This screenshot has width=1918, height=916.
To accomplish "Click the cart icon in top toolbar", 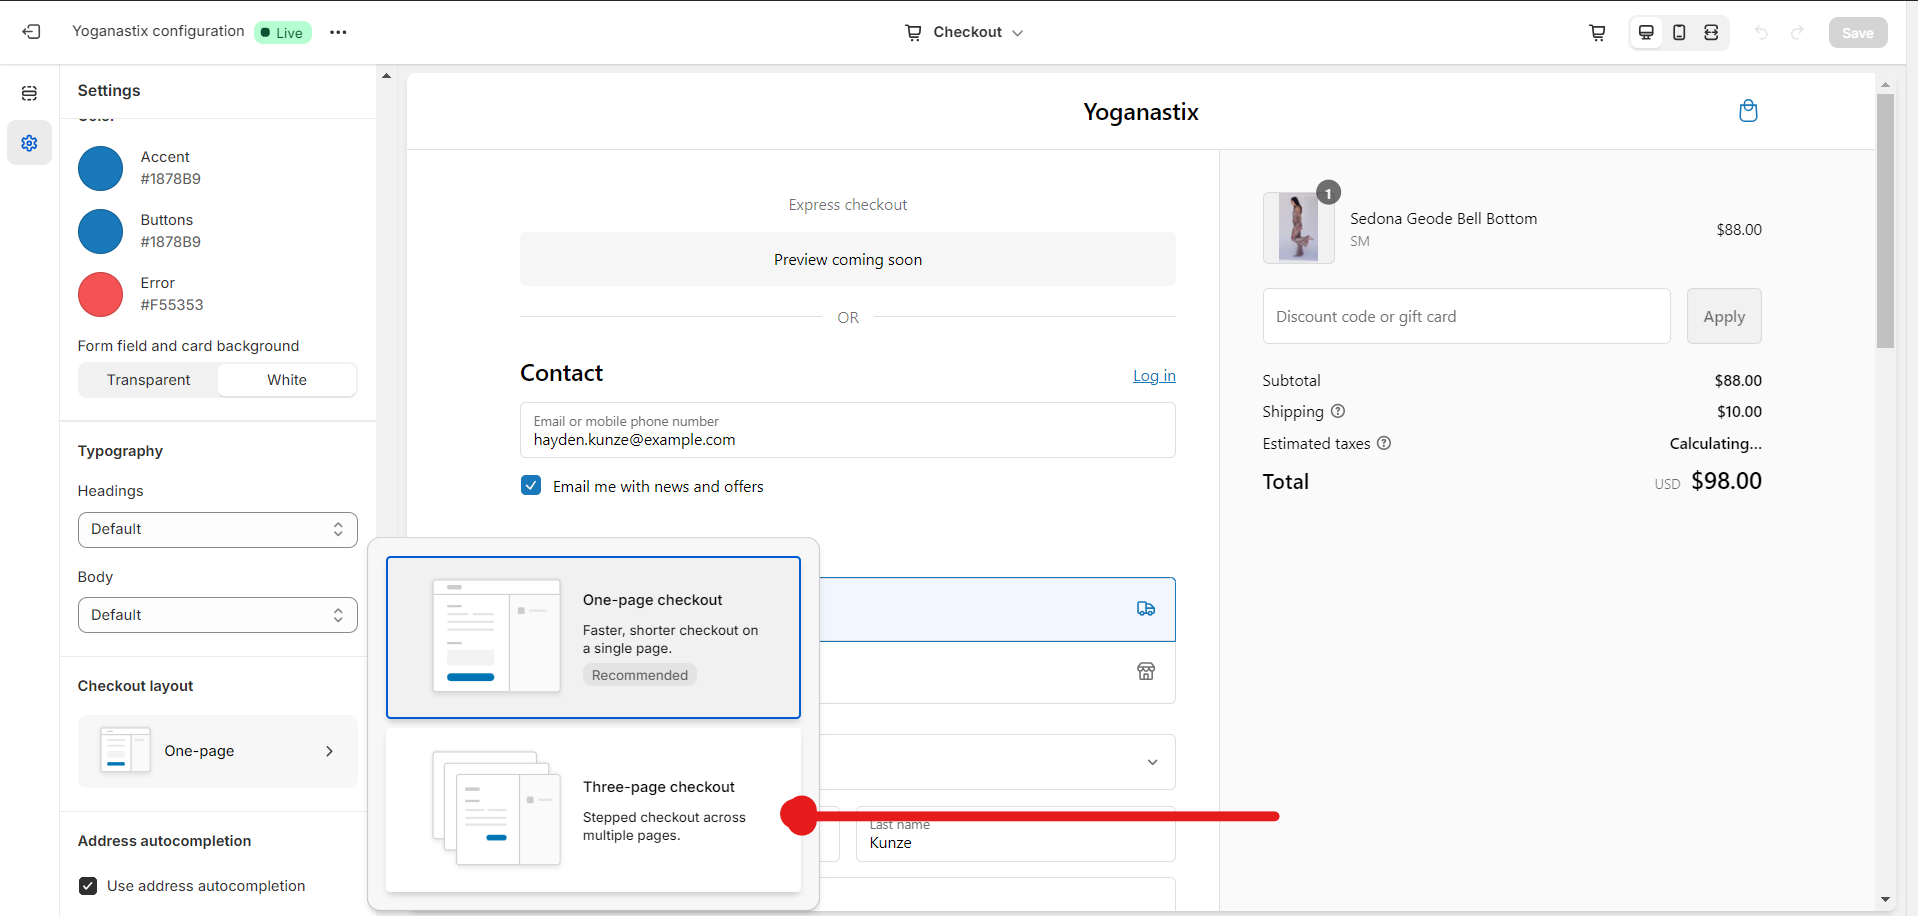I will pos(1597,32).
